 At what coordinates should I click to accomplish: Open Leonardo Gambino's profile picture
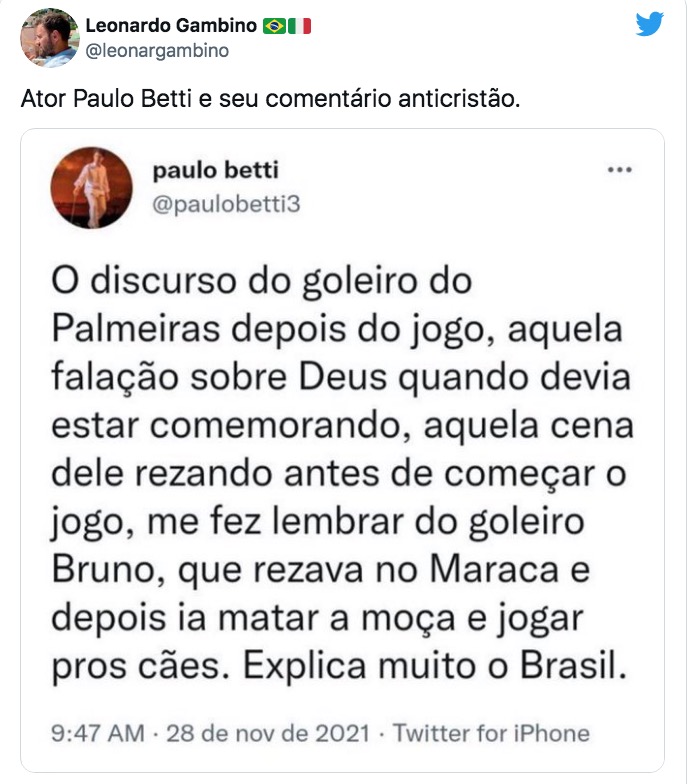[x=49, y=37]
